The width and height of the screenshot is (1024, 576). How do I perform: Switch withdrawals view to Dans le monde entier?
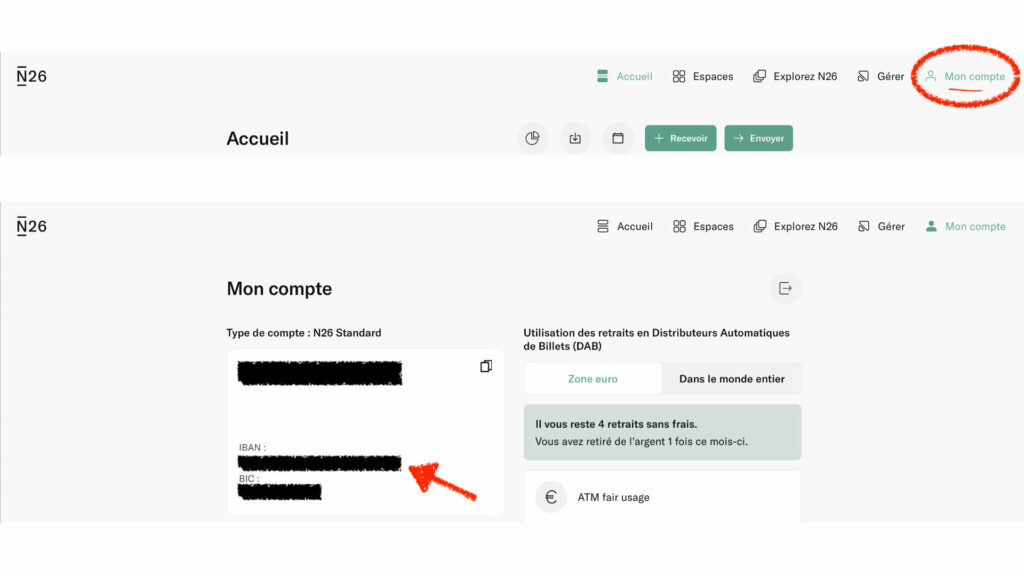pos(731,379)
